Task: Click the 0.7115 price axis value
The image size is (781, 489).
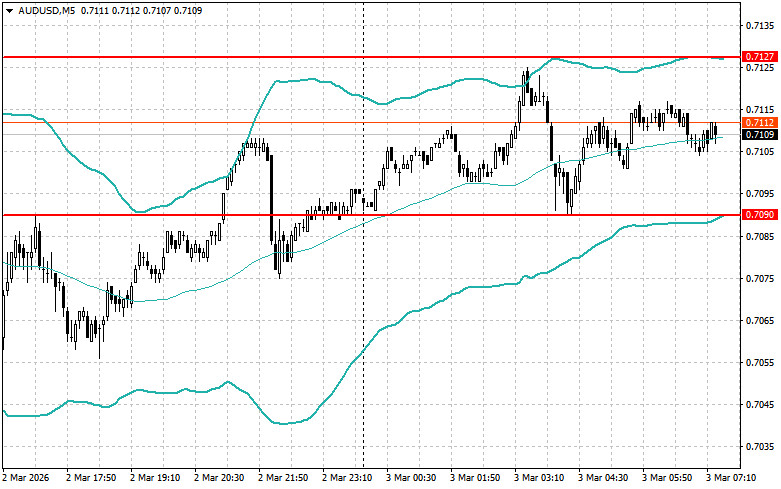Action: tap(760, 110)
